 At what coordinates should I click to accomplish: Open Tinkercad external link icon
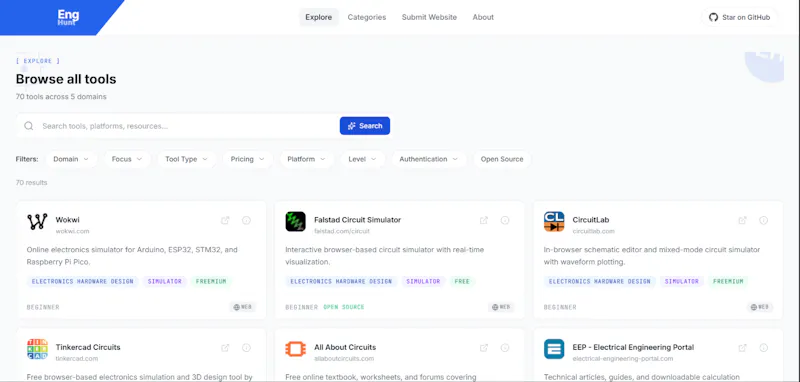pyautogui.click(x=225, y=348)
